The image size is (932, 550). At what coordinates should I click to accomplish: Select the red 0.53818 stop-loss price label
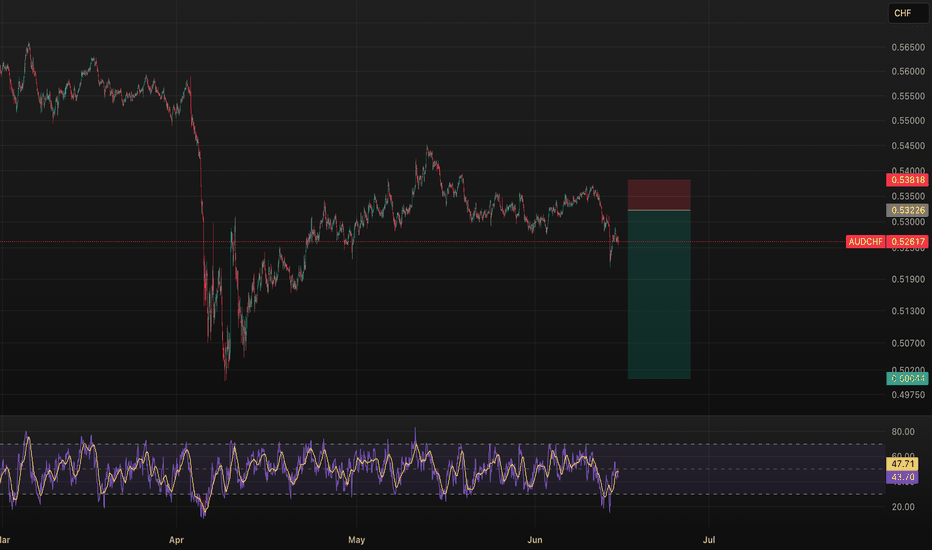[907, 180]
